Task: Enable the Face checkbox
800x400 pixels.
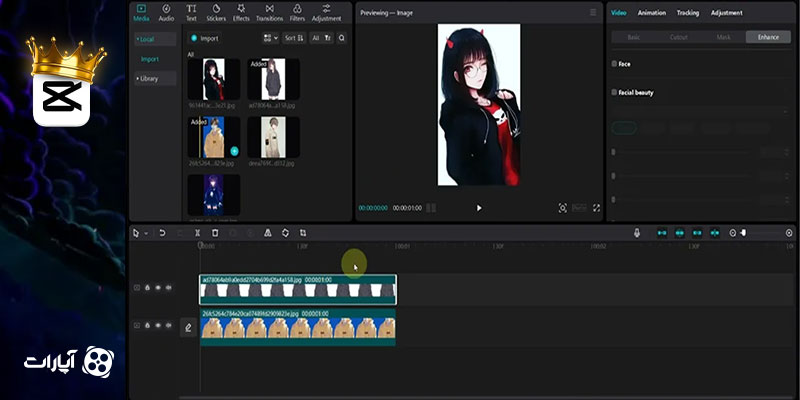Action: (x=614, y=64)
